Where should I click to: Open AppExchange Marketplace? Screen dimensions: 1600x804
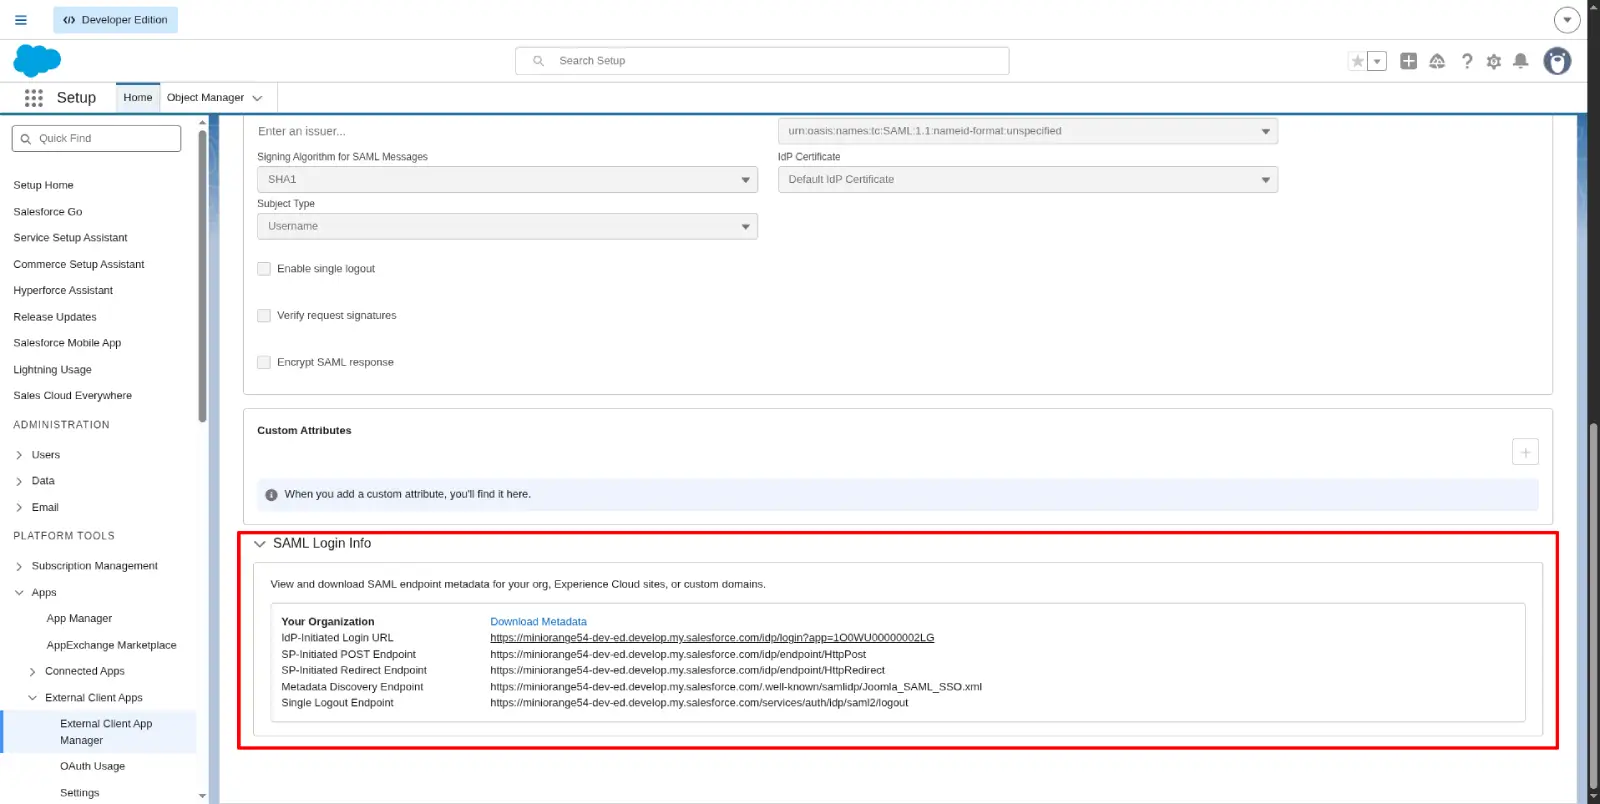(111, 646)
